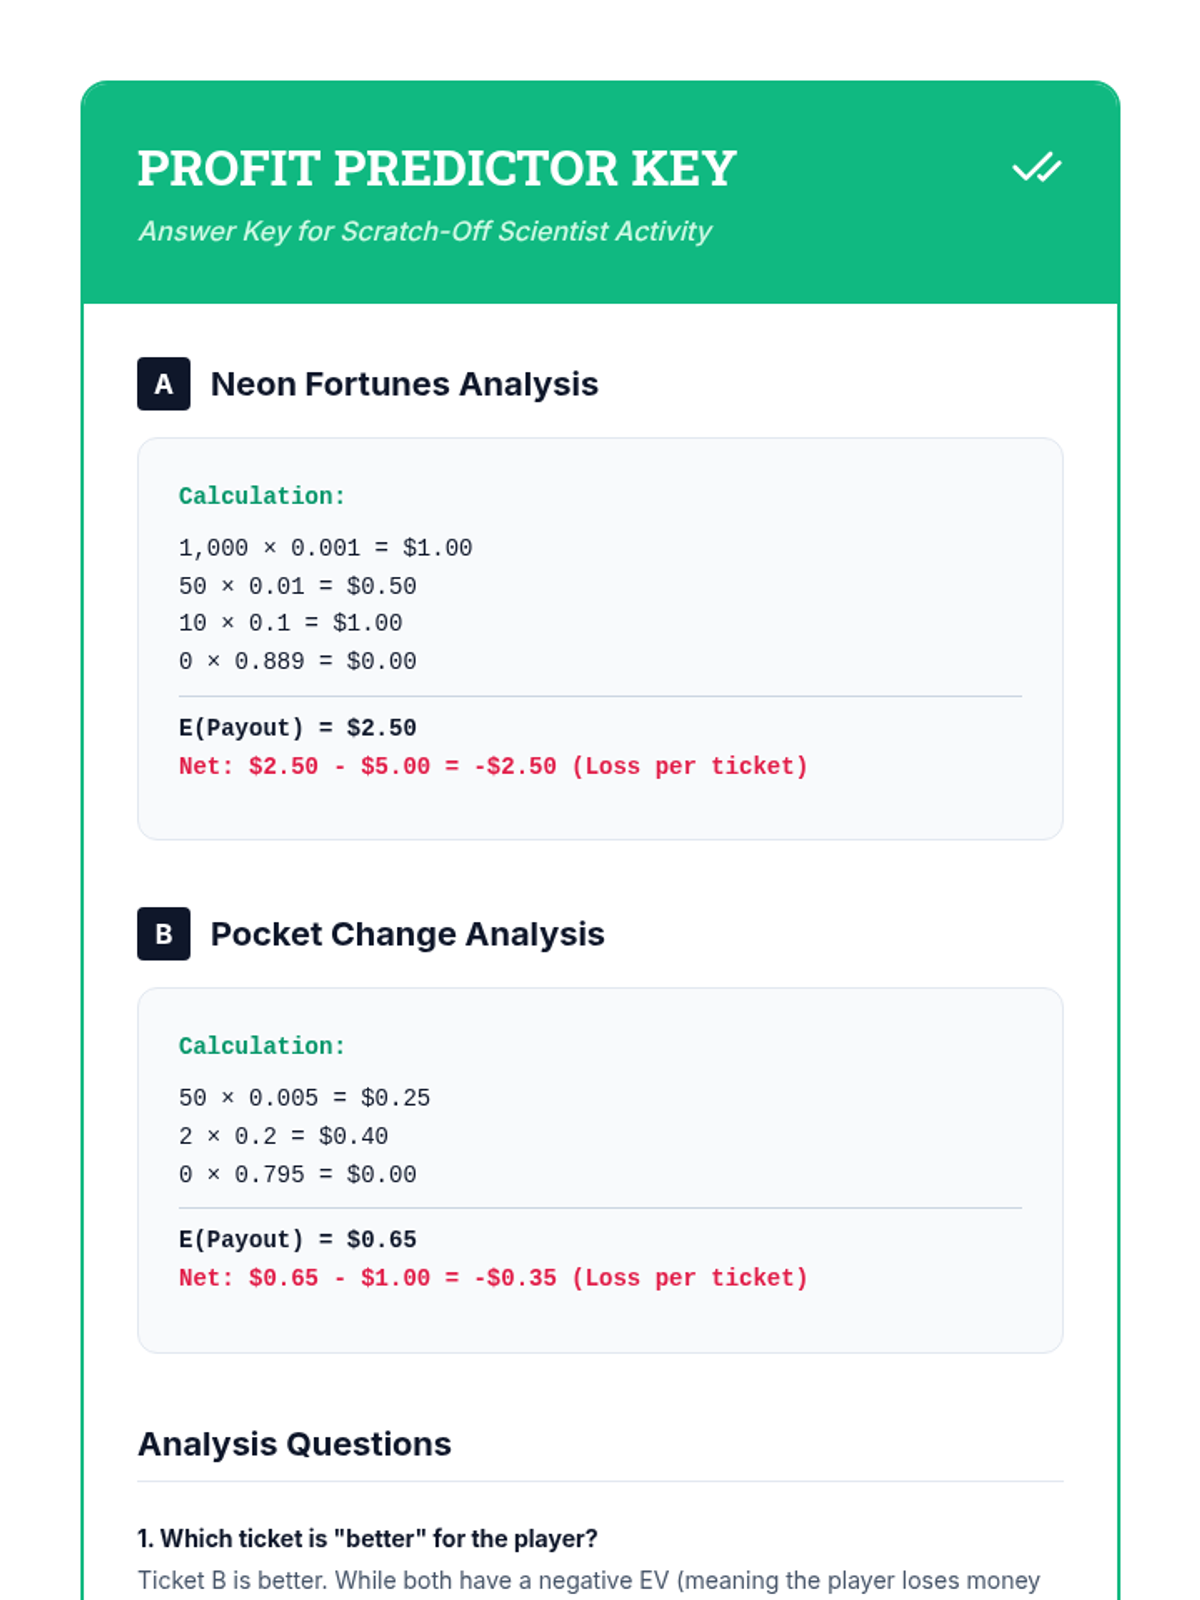Click the Neon Fortunes Analysis heading
Viewport: 1200px width, 1600px height.
pos(404,384)
